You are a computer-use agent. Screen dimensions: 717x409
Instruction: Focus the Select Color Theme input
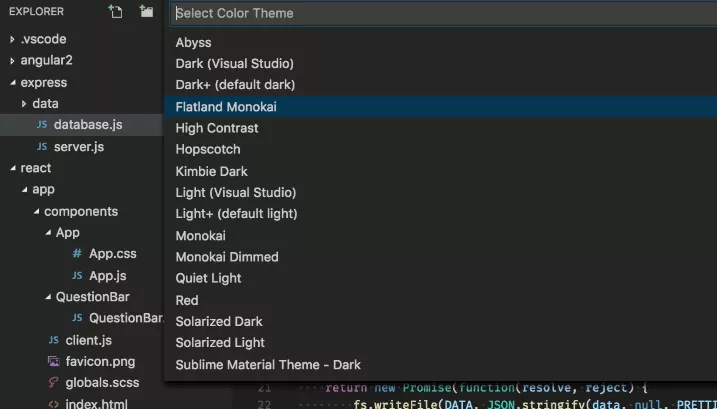tap(444, 13)
